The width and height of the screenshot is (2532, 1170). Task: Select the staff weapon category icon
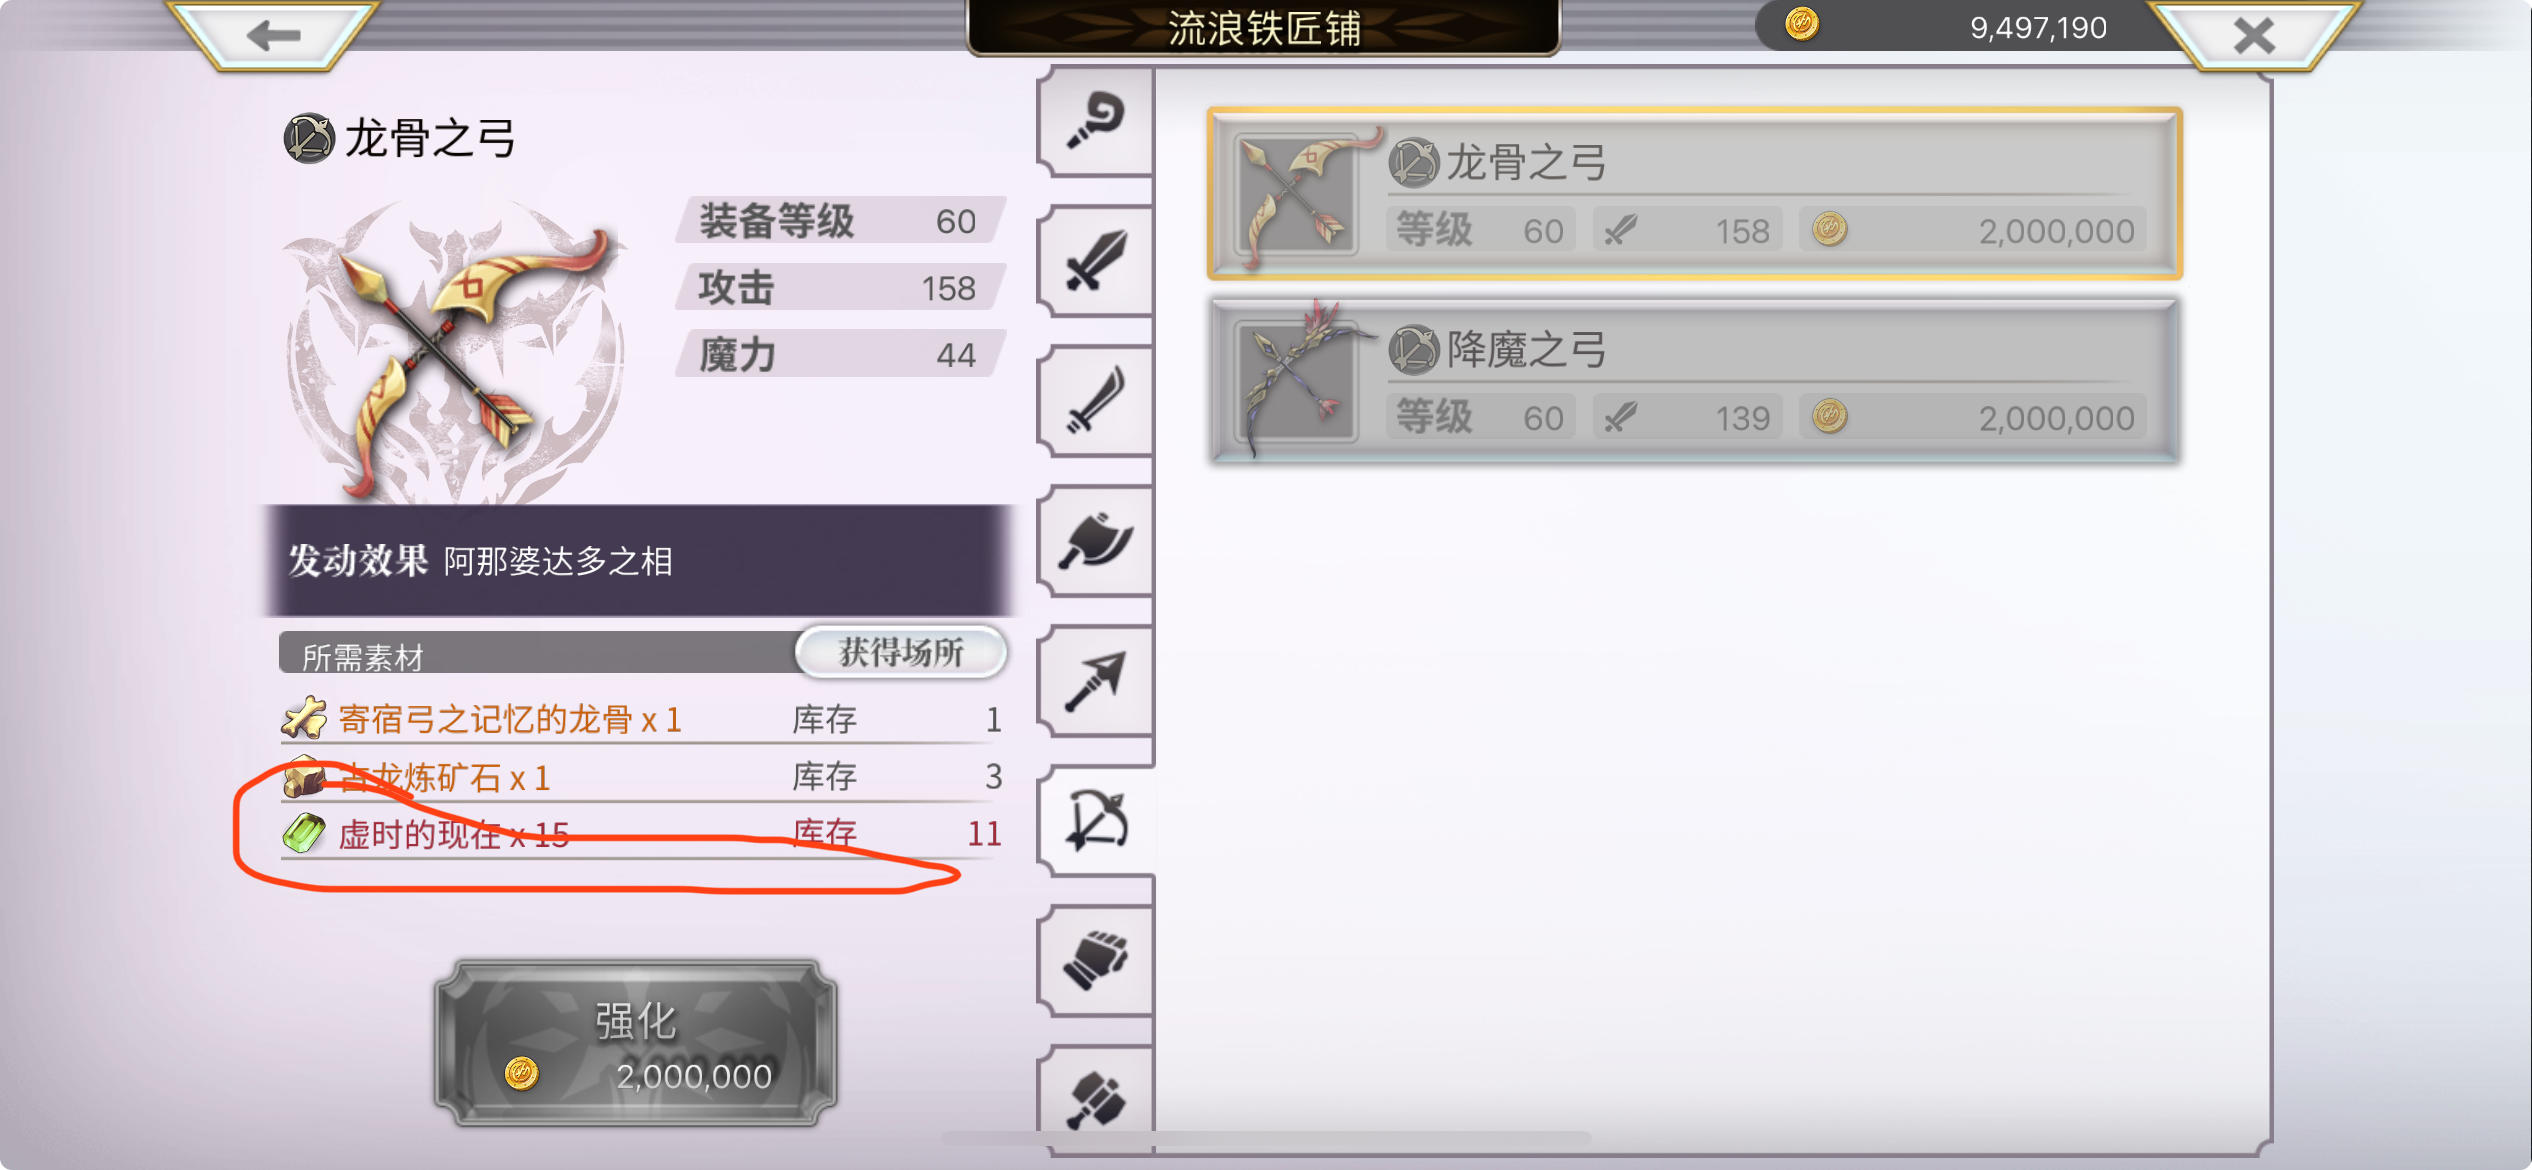click(1096, 122)
